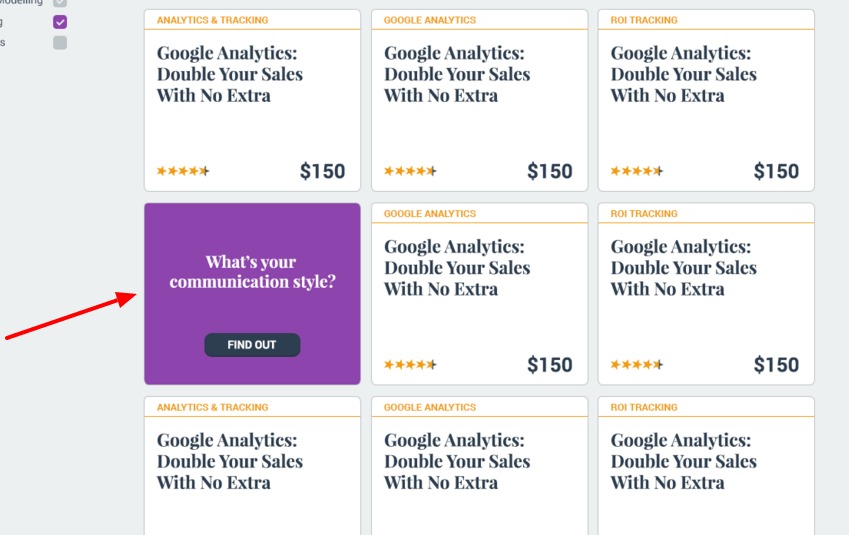This screenshot has height=535, width=849.
Task: Select $150 price in middle Google Analytics card
Action: 550,364
